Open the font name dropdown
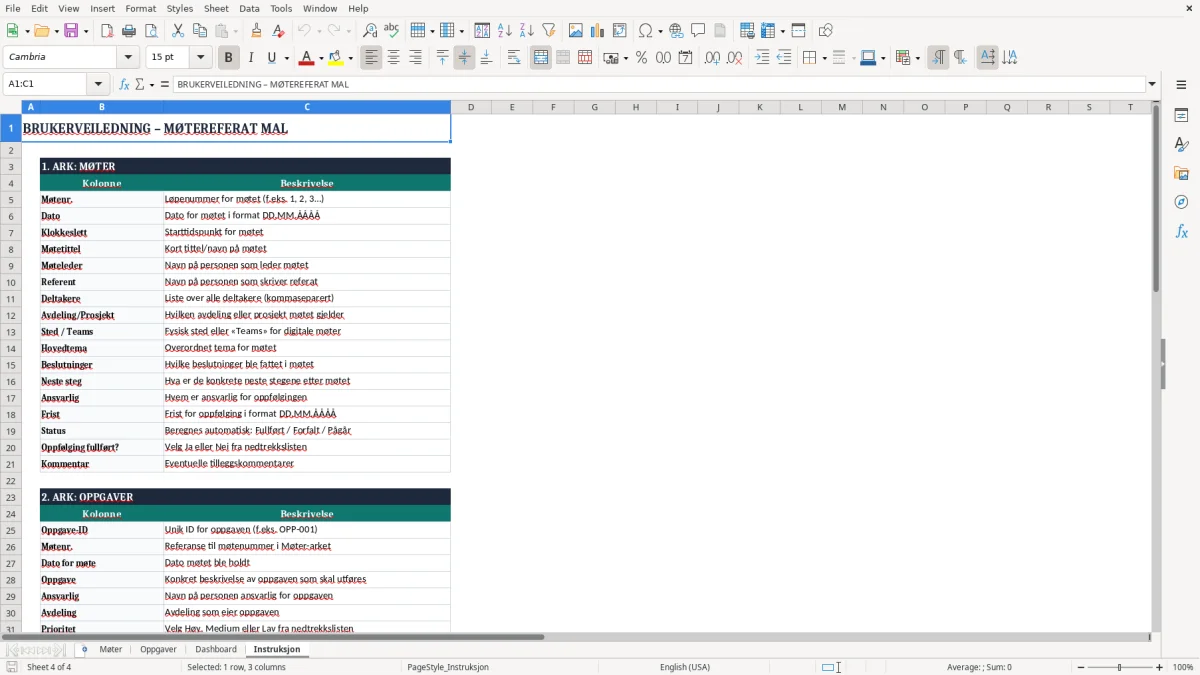The width and height of the screenshot is (1200, 675). (x=128, y=58)
